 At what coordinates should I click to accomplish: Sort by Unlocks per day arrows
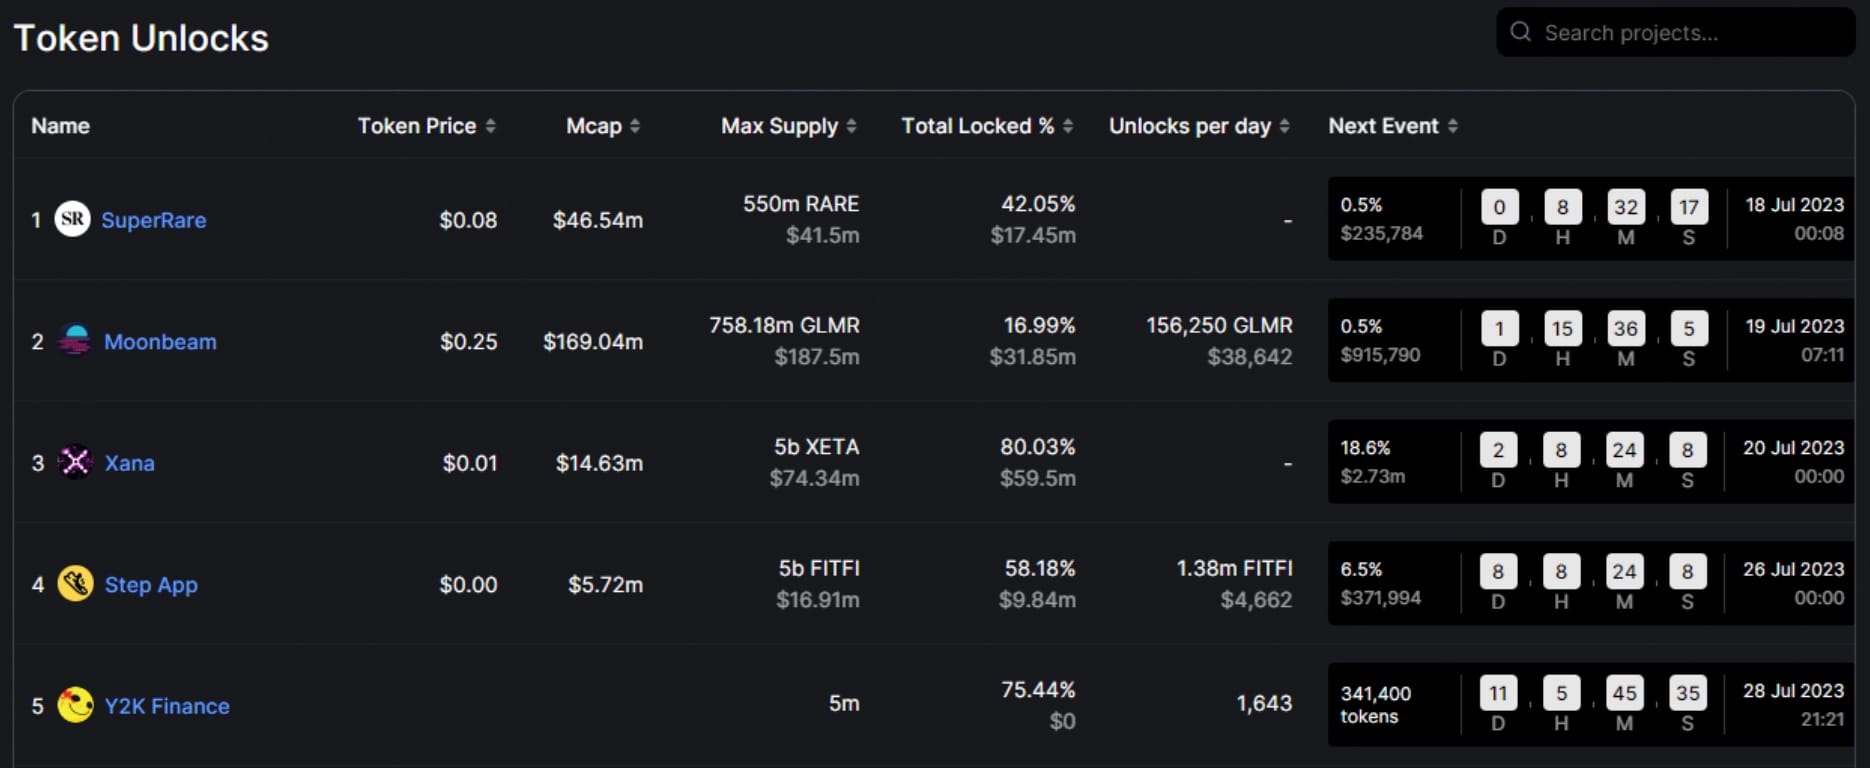pyautogui.click(x=1284, y=126)
